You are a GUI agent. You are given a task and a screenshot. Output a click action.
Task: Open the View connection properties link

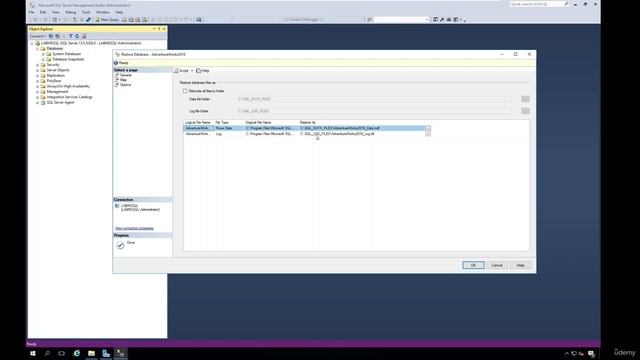point(134,228)
